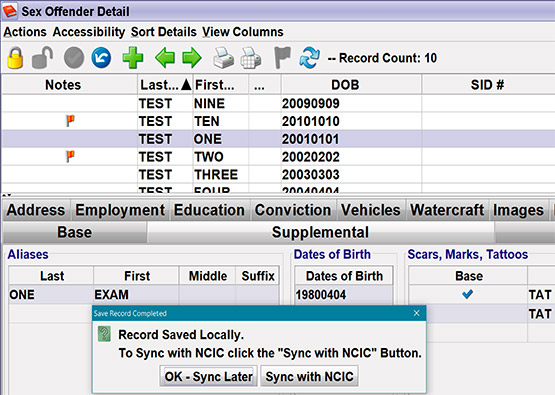The height and width of the screenshot is (395, 555).
Task: Switch to the Conviction tab
Action: (293, 210)
